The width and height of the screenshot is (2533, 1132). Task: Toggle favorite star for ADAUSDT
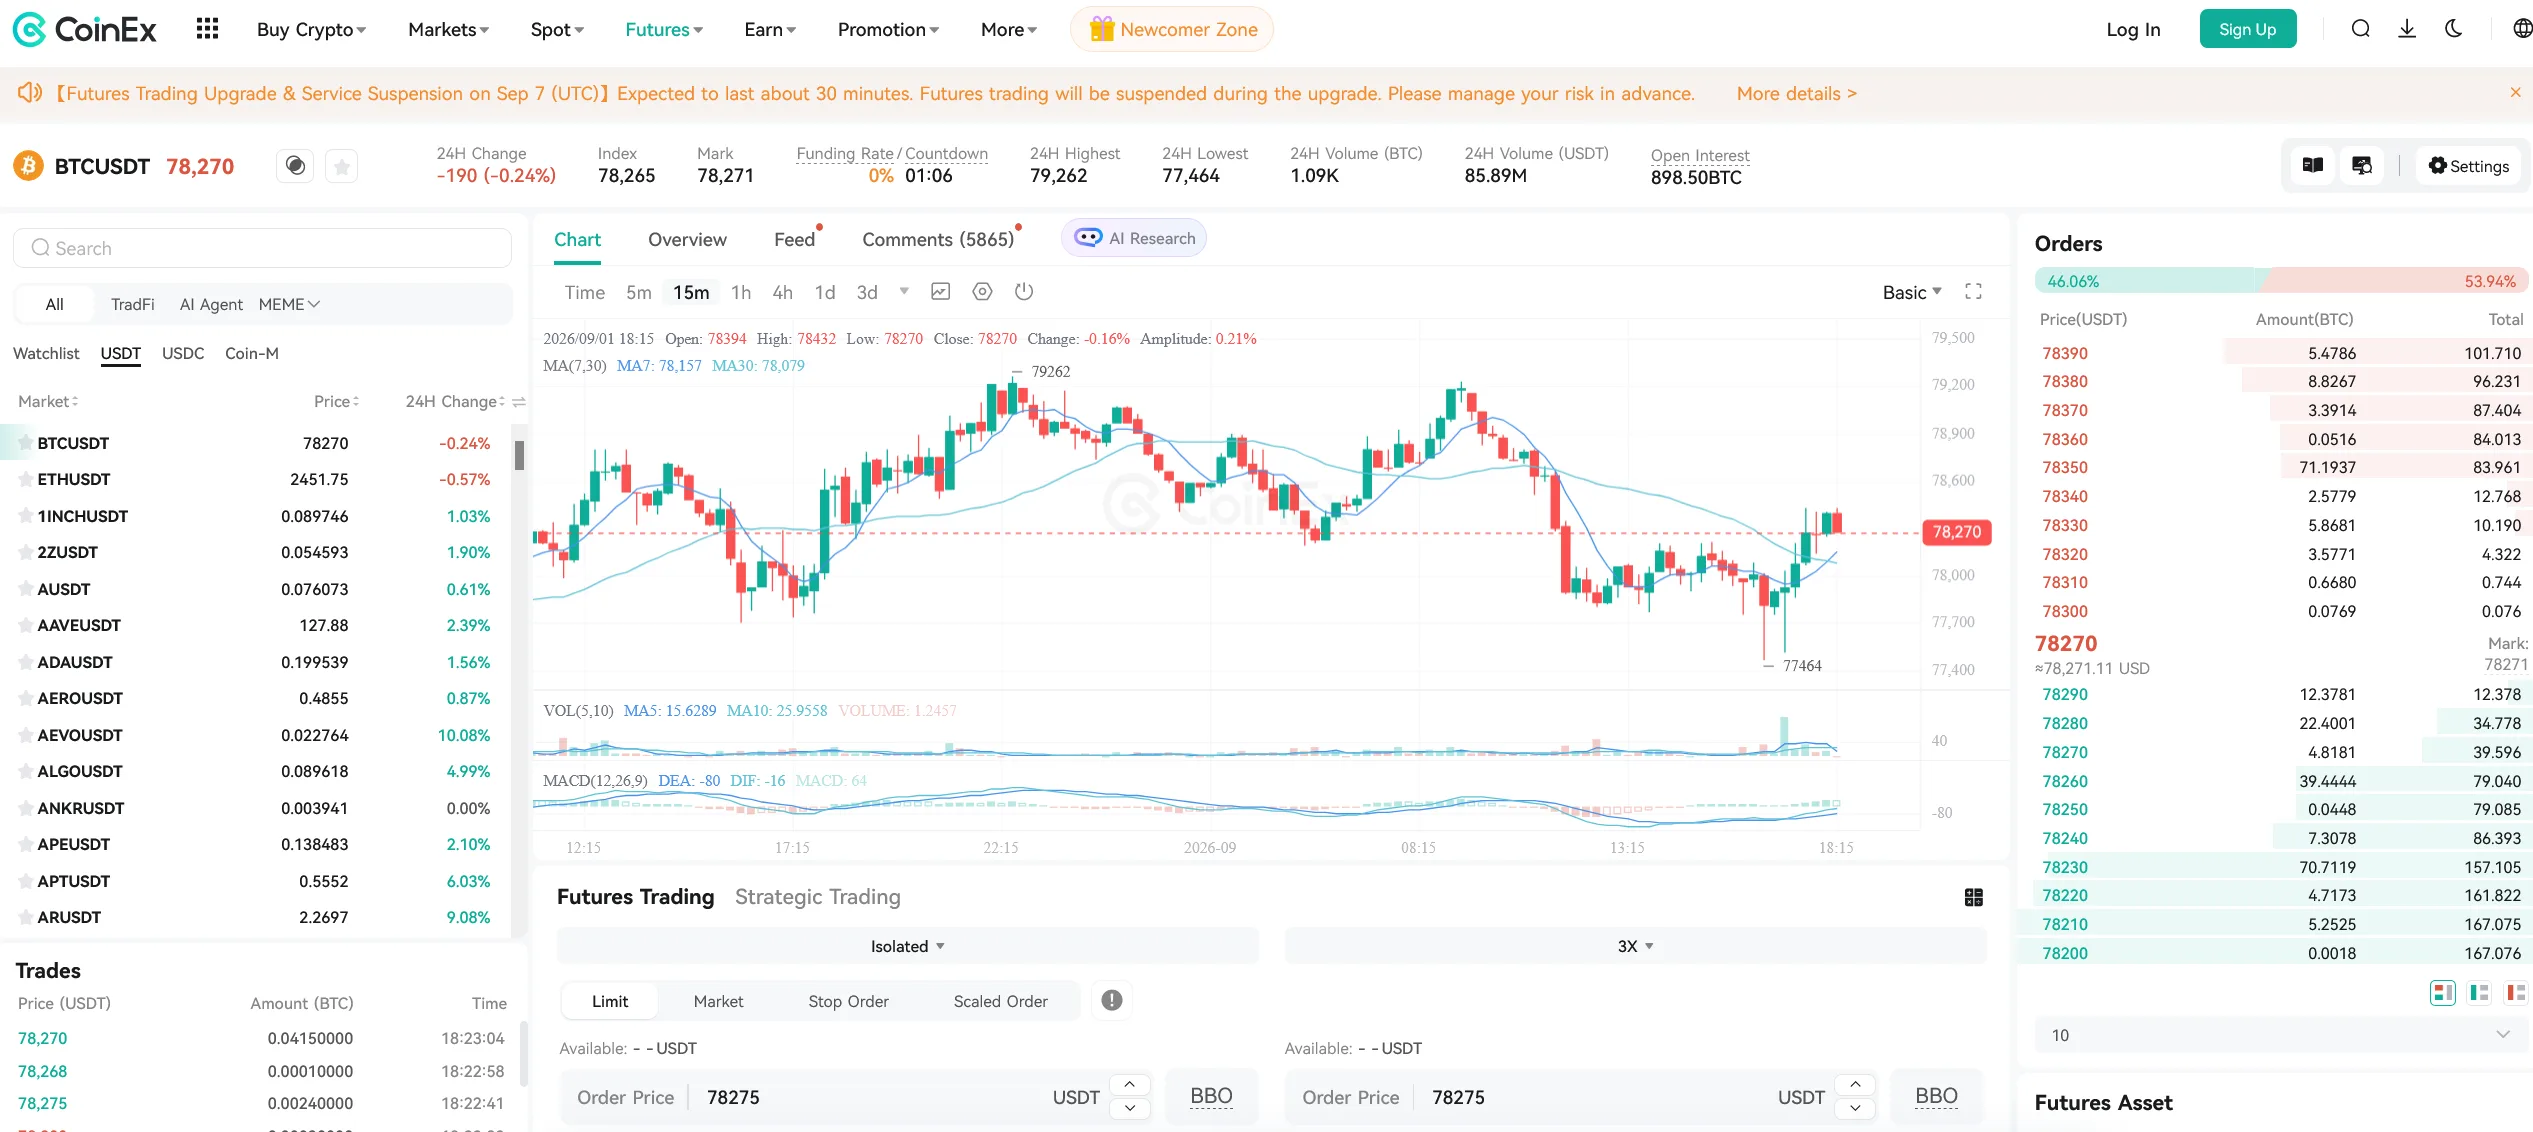(25, 662)
